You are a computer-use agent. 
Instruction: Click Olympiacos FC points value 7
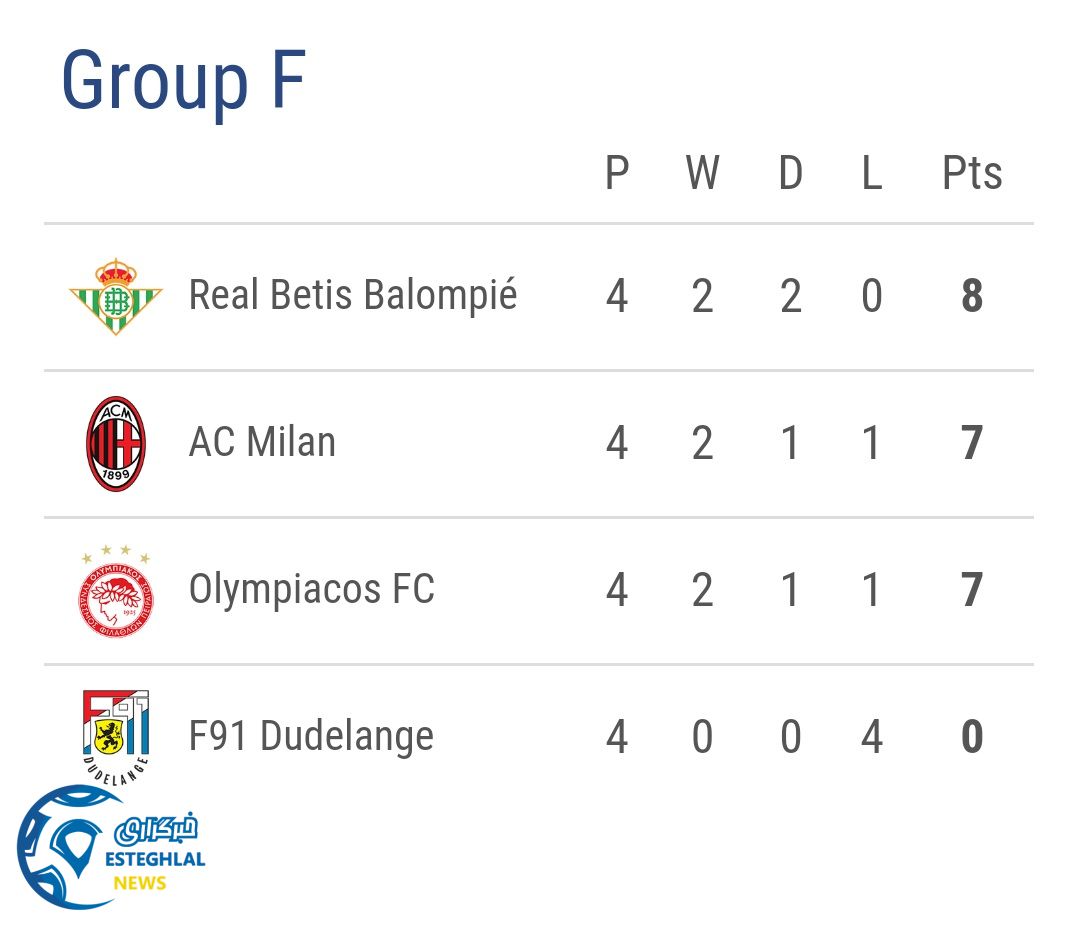[972, 590]
